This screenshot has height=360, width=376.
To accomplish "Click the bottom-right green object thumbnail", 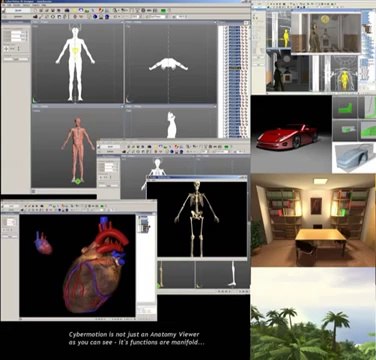I will coord(367,130).
